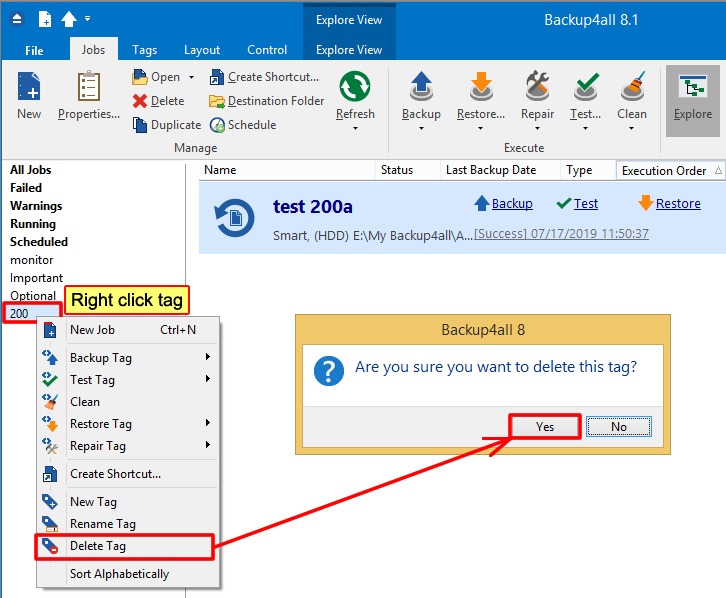Switch to the Layout tab
This screenshot has height=598, width=726.
[202, 50]
